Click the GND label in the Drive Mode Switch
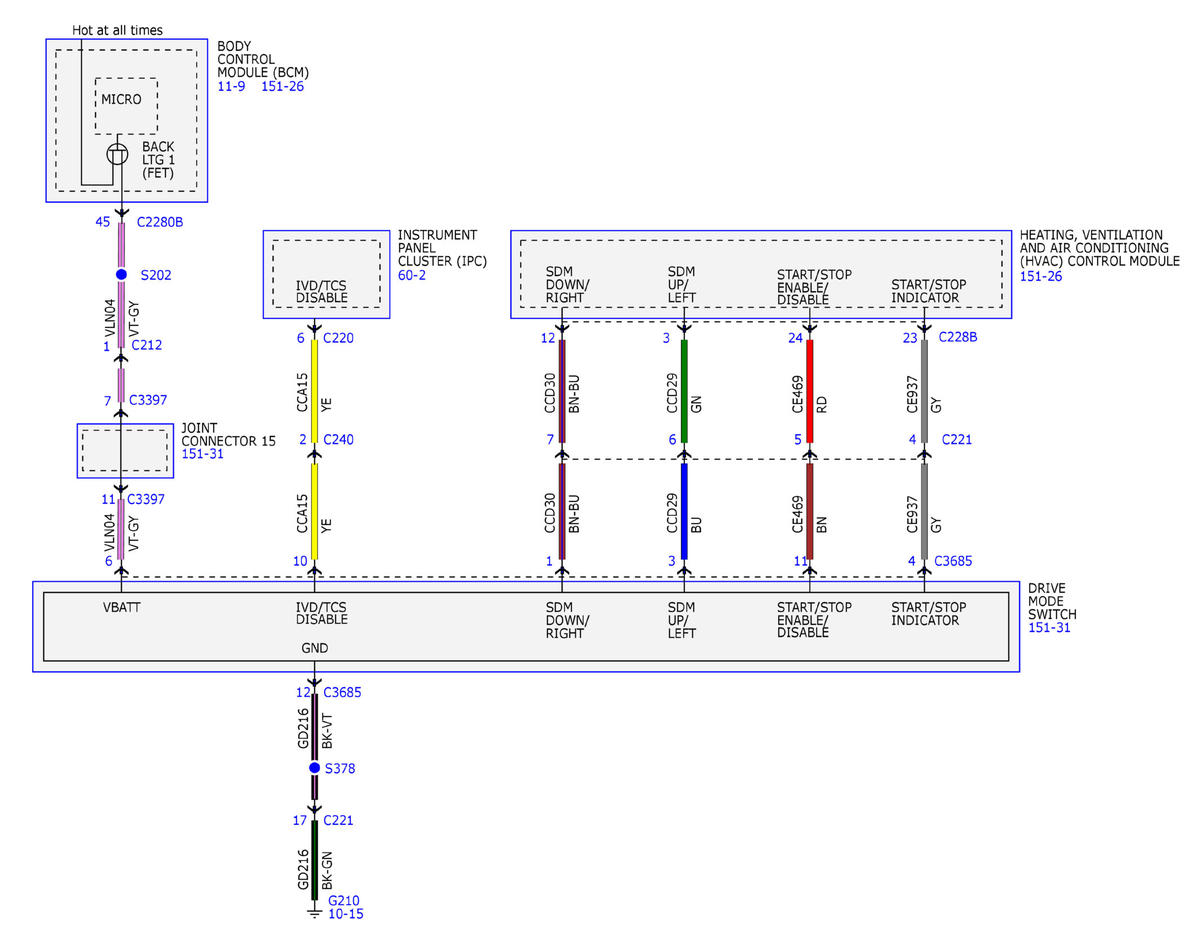The image size is (1200, 927). [x=315, y=648]
